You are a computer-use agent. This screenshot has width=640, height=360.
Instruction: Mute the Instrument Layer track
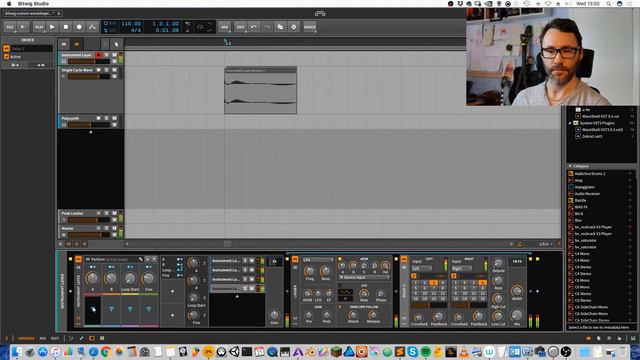(114, 55)
